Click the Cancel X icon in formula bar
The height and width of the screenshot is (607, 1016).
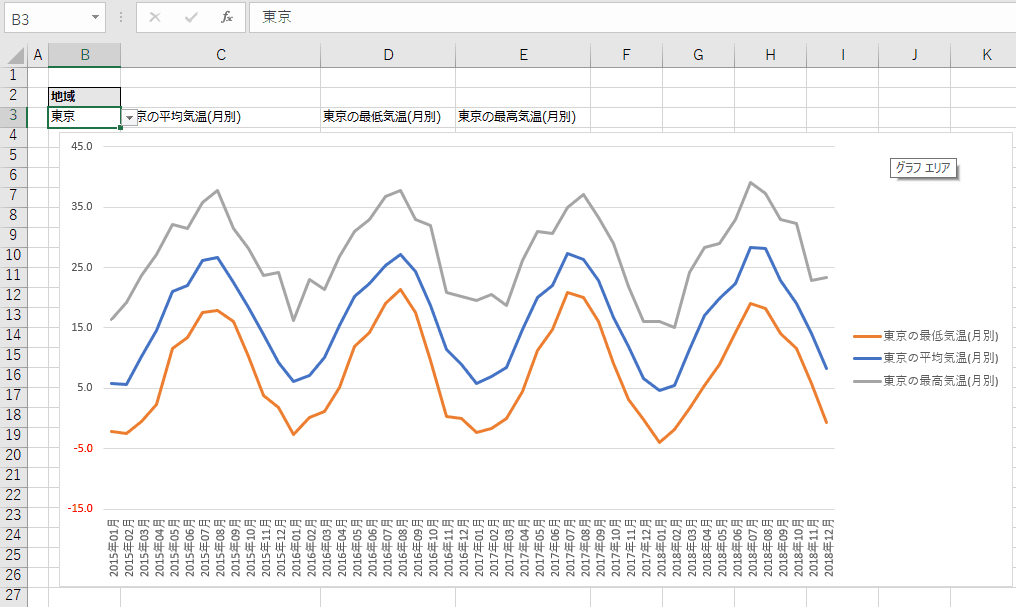pyautogui.click(x=155, y=17)
